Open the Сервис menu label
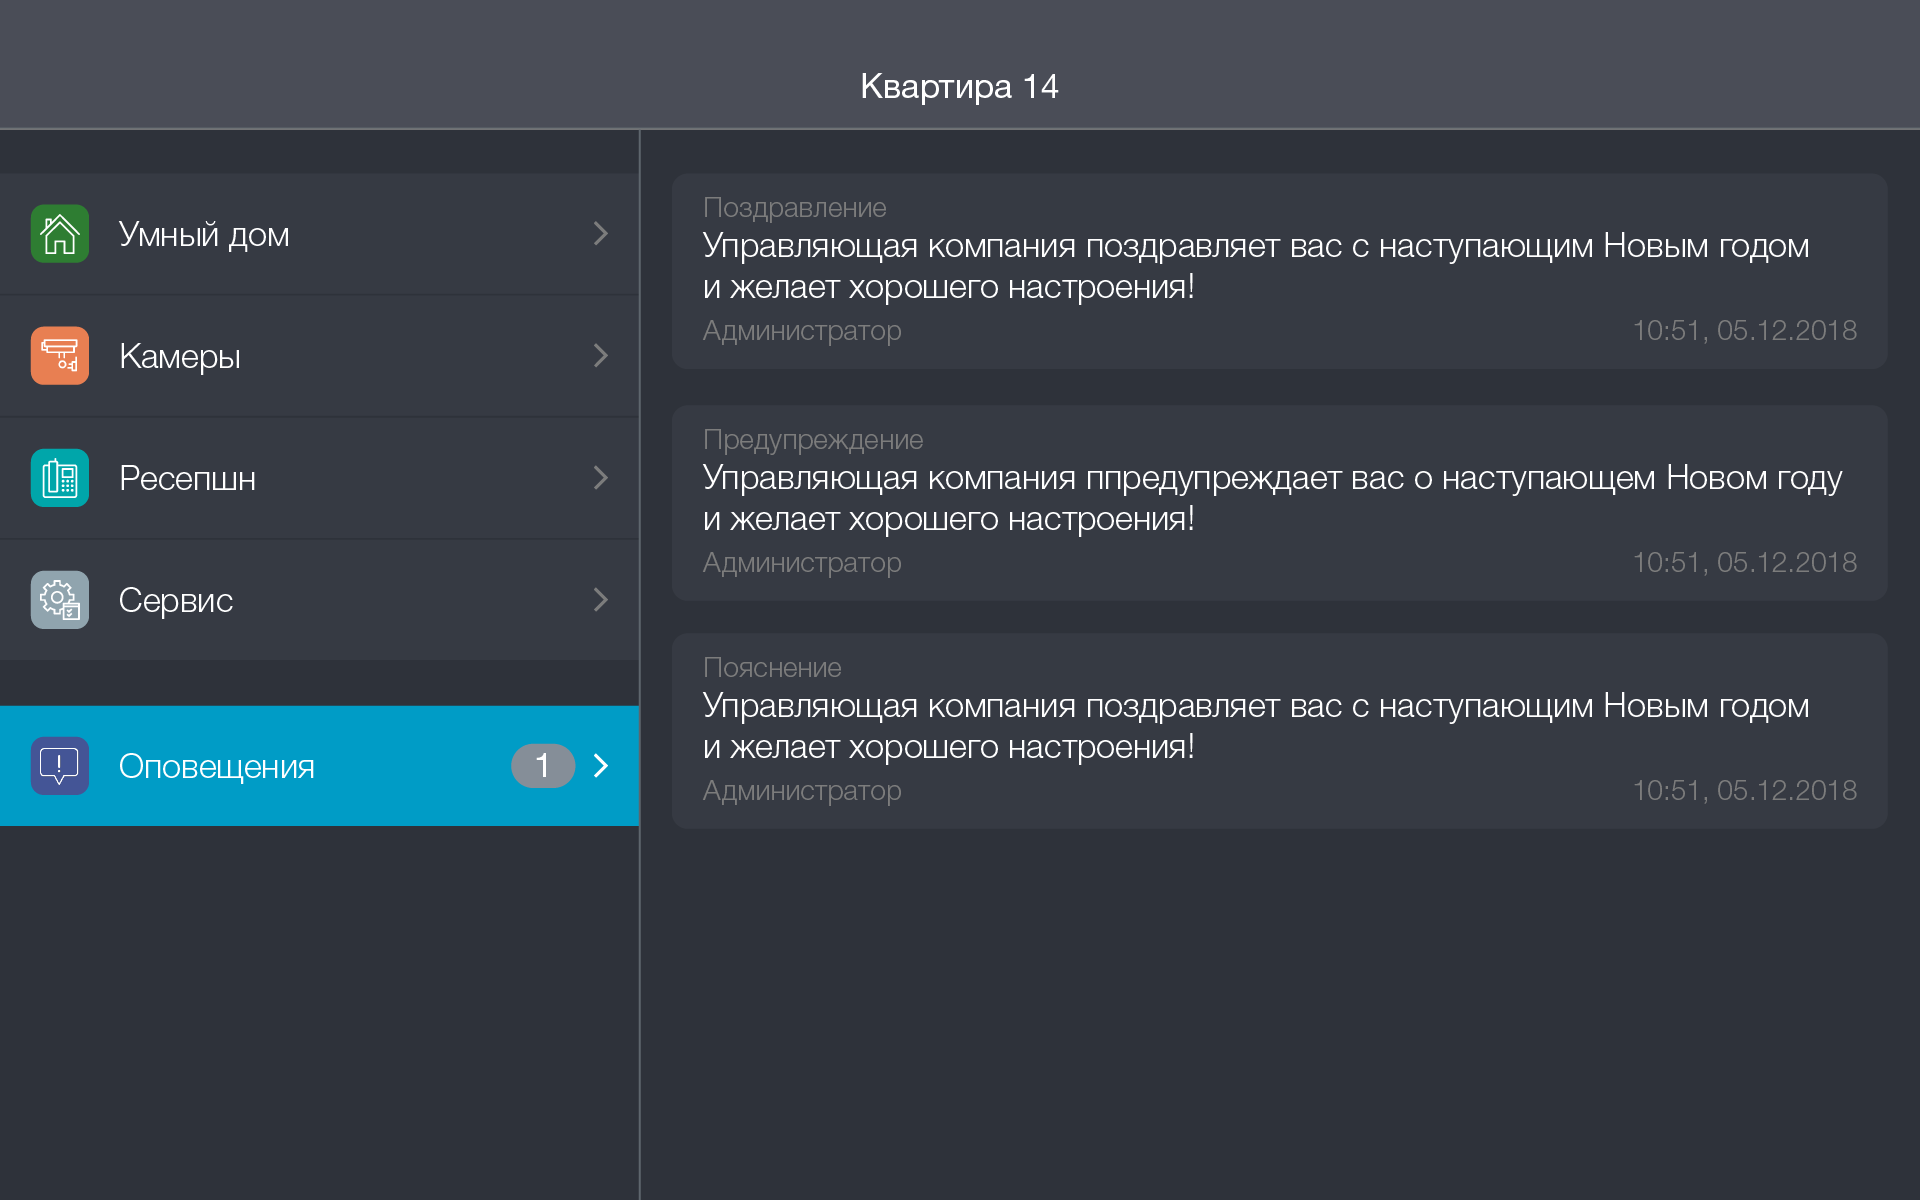This screenshot has height=1200, width=1920. pyautogui.click(x=176, y=600)
